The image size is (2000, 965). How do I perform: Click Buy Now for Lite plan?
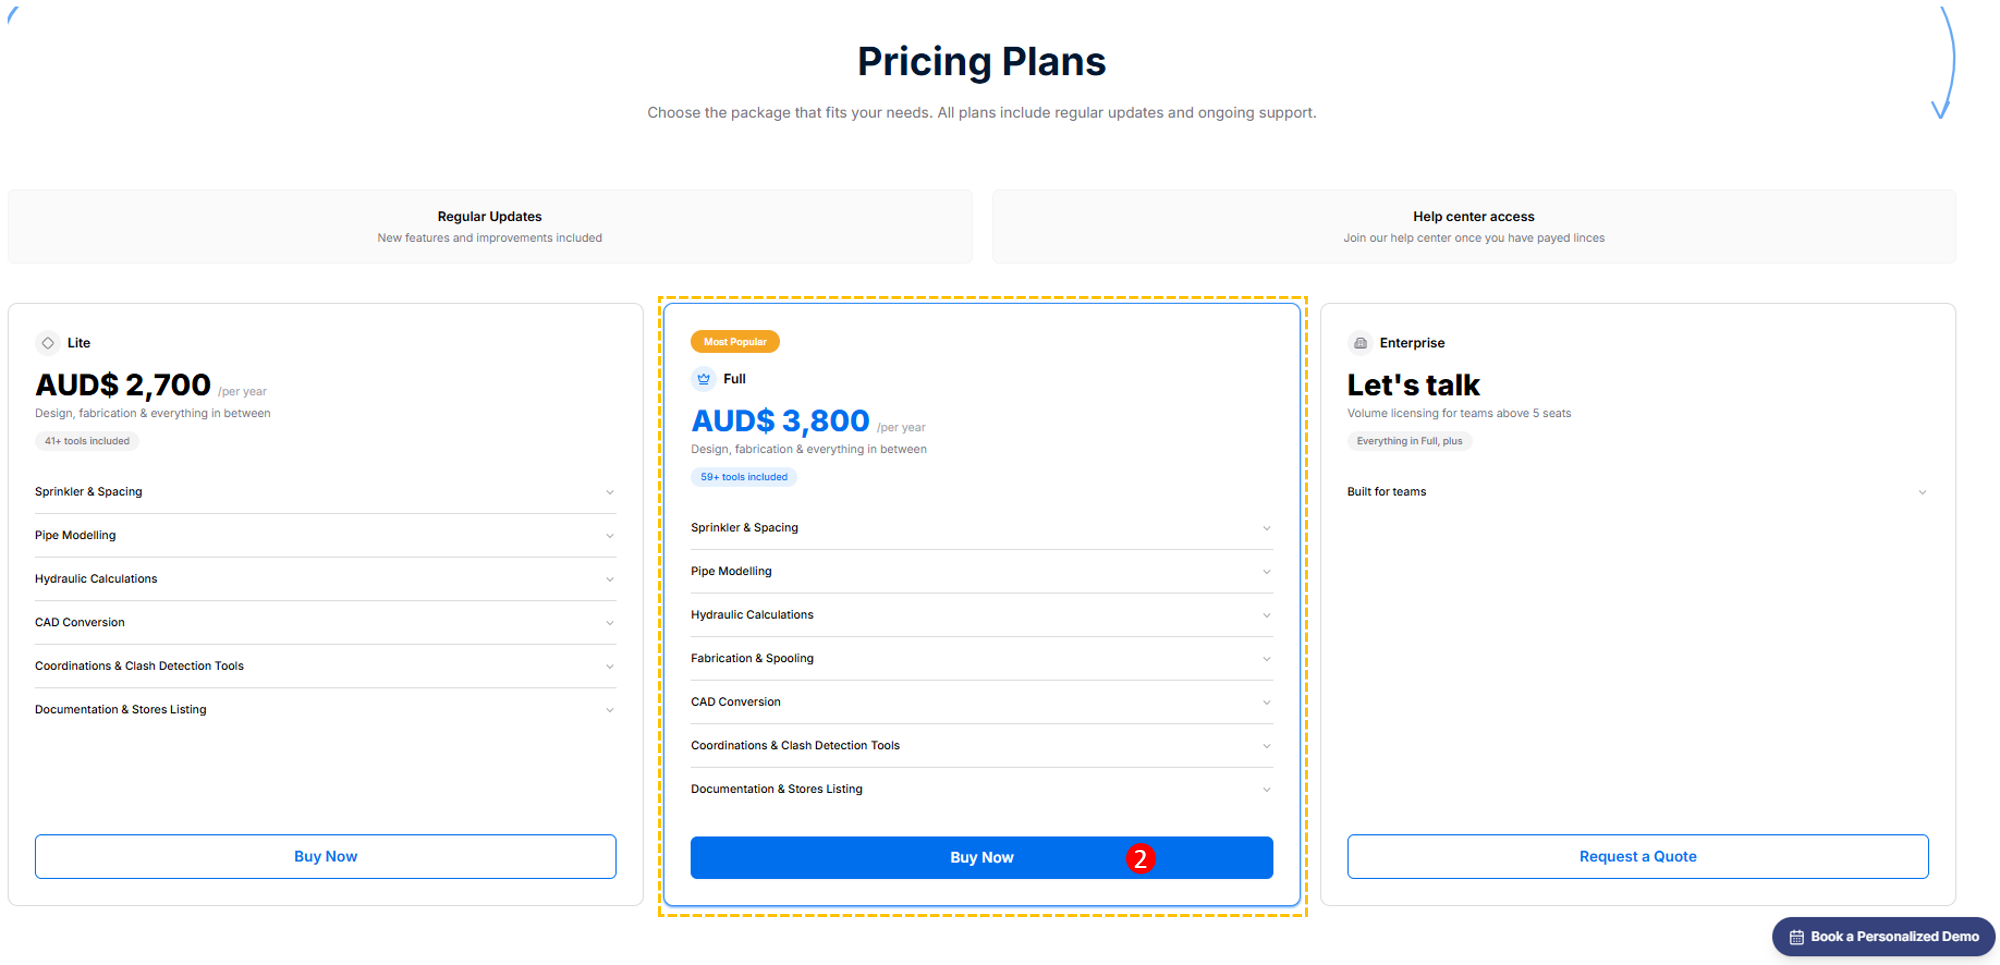(x=325, y=857)
